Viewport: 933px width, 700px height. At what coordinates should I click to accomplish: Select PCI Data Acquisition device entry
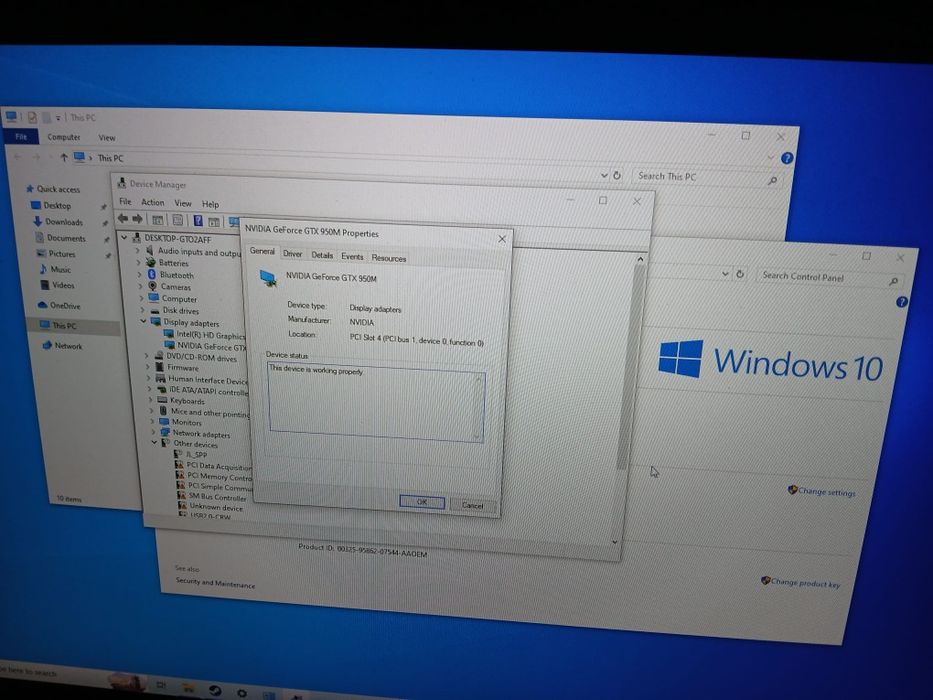(219, 466)
